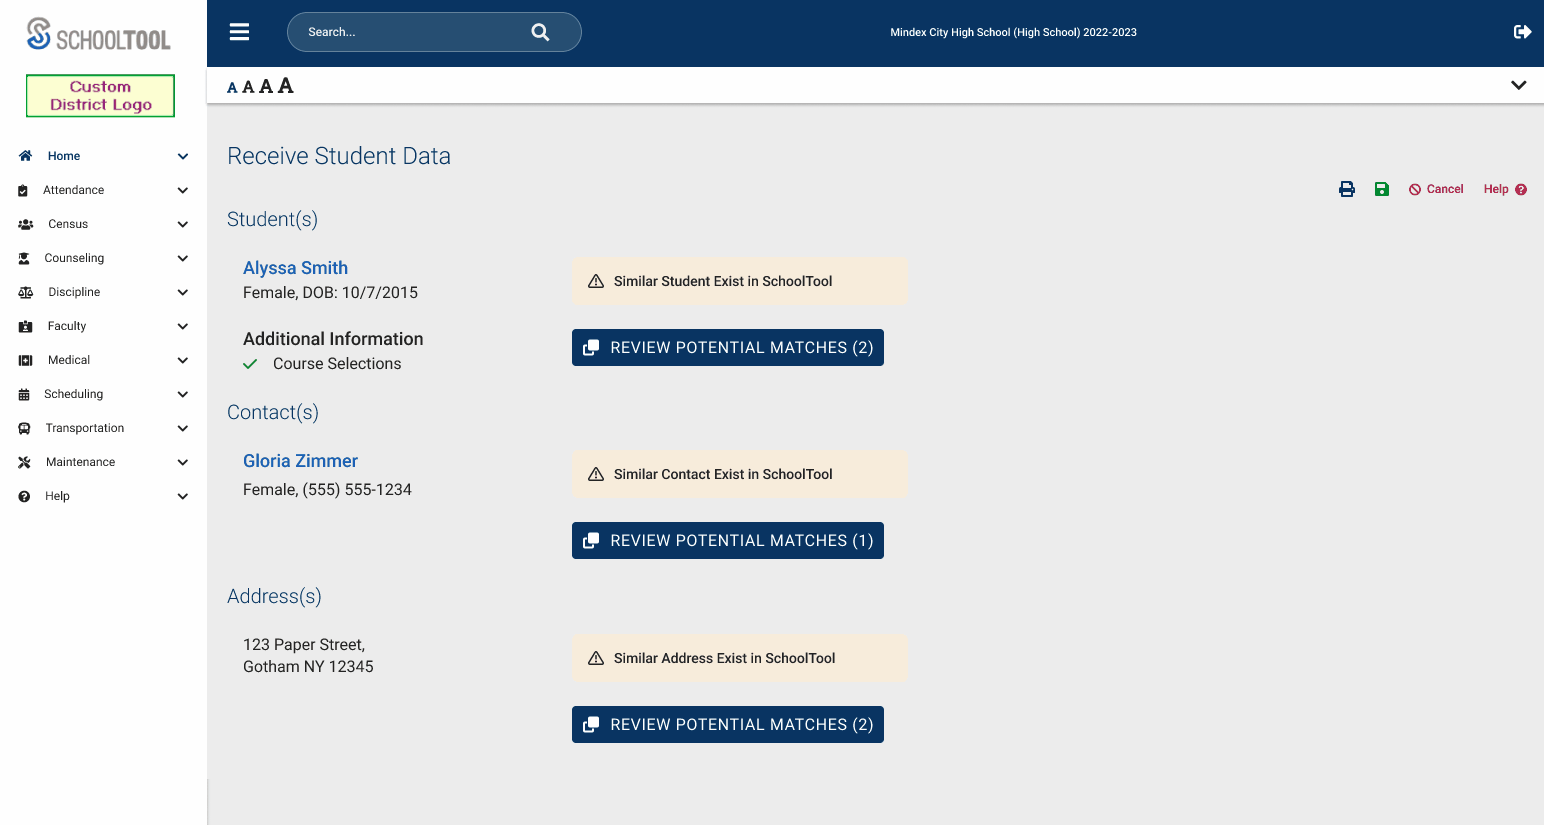Click the logout icon in header
The image size is (1544, 825).
[1522, 32]
